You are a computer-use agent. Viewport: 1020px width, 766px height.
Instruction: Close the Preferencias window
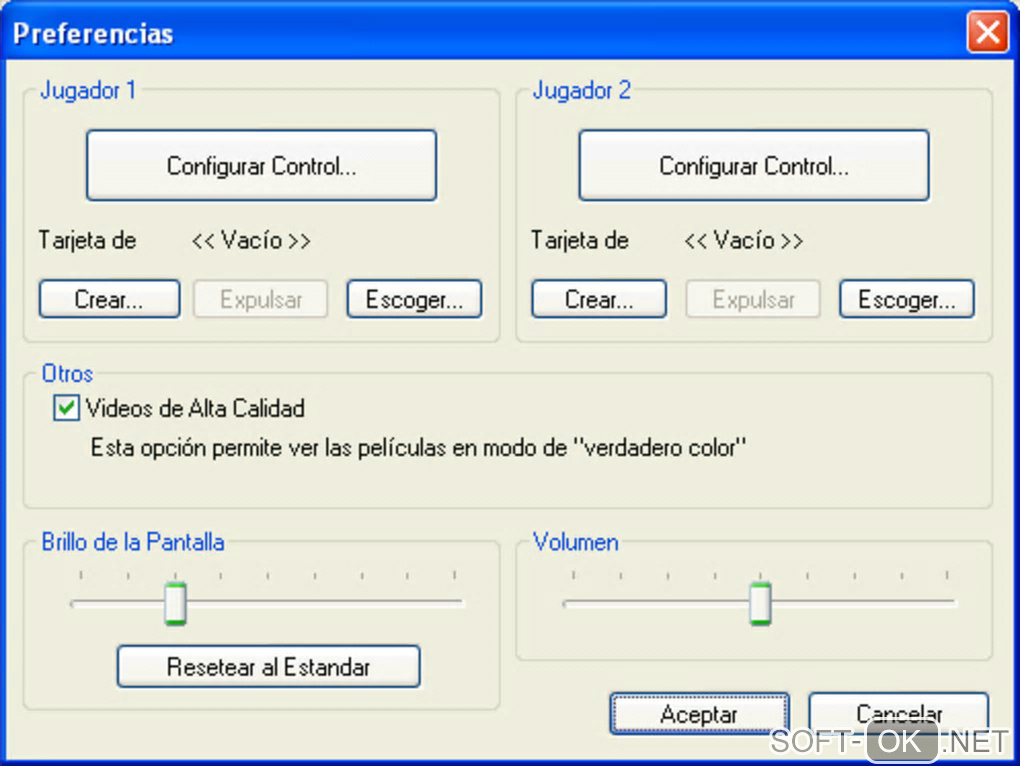point(988,33)
